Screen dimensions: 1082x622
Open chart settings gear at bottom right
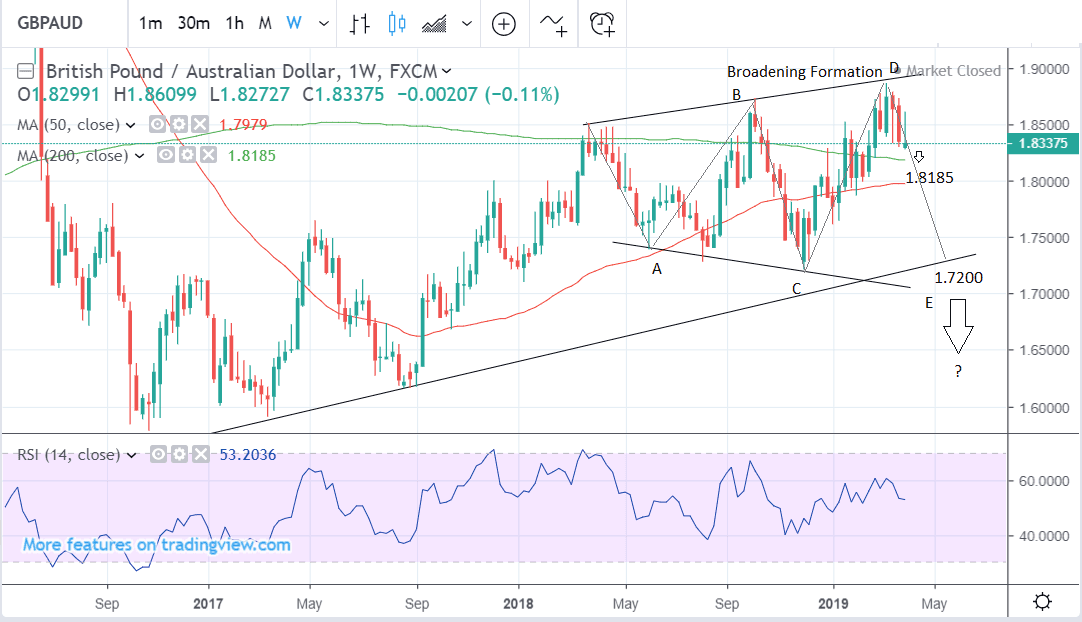tap(1042, 601)
